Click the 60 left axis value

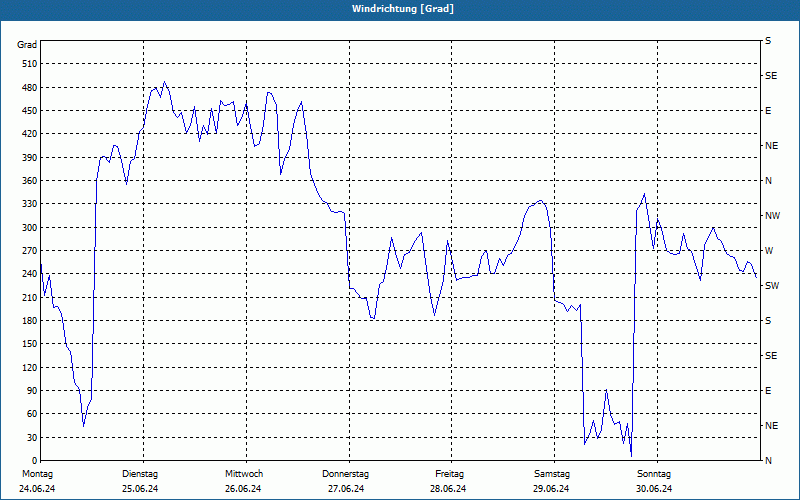pos(32,414)
